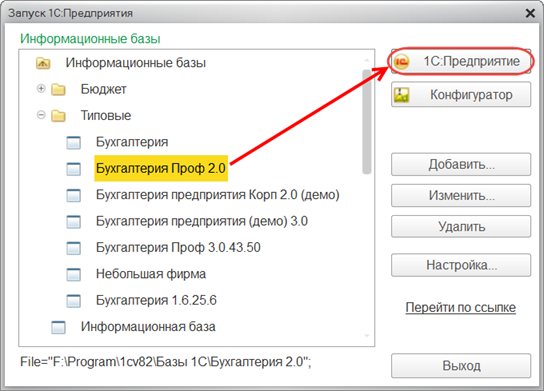The image size is (544, 391).
Task: Click icon next to Бухгалтерия base
Action: 74,143
